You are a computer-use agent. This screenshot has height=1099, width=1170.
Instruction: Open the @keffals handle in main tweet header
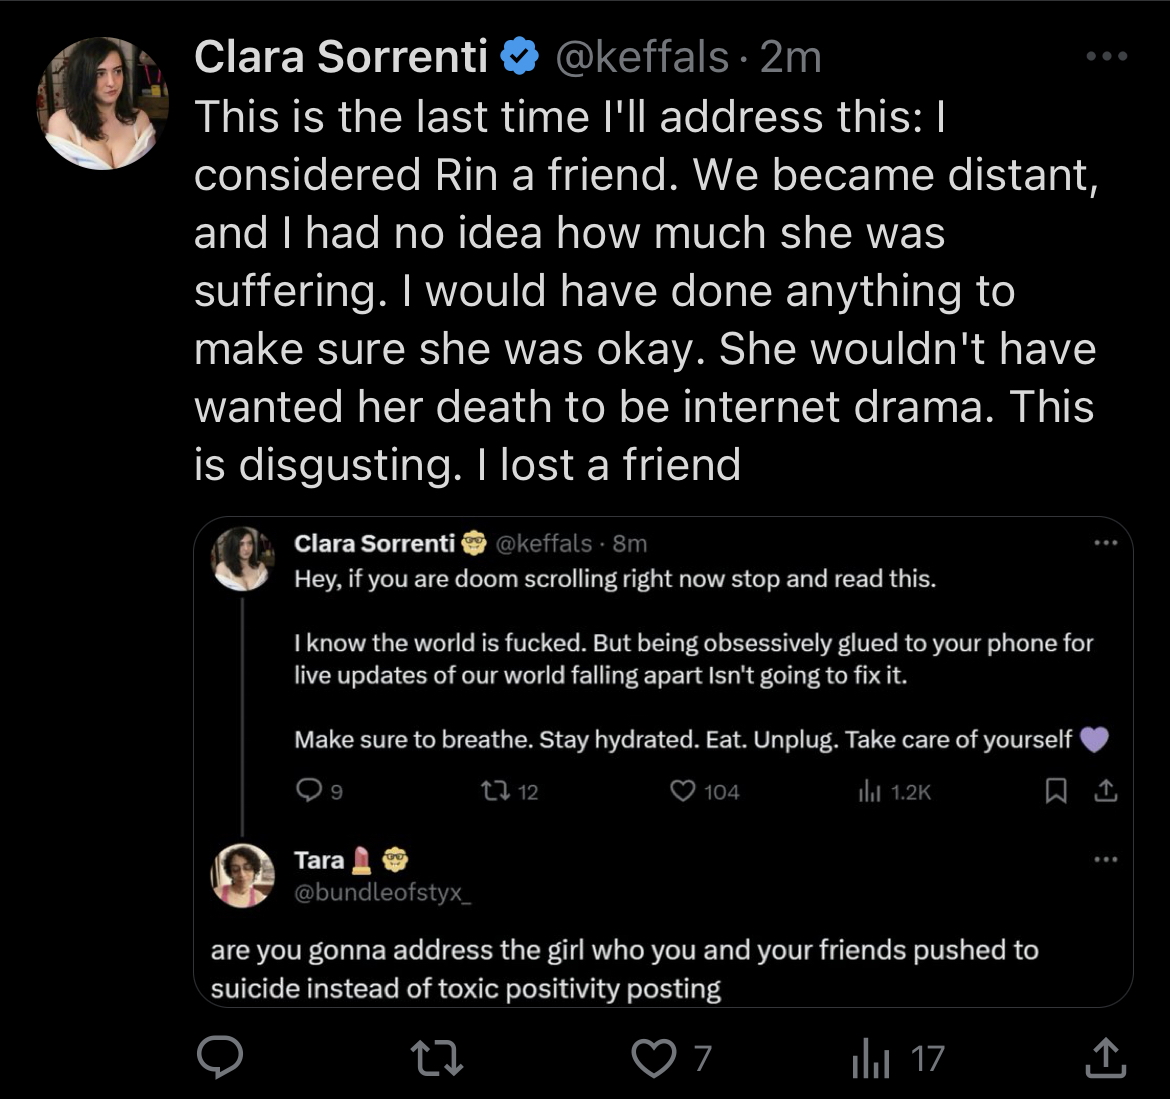[642, 57]
